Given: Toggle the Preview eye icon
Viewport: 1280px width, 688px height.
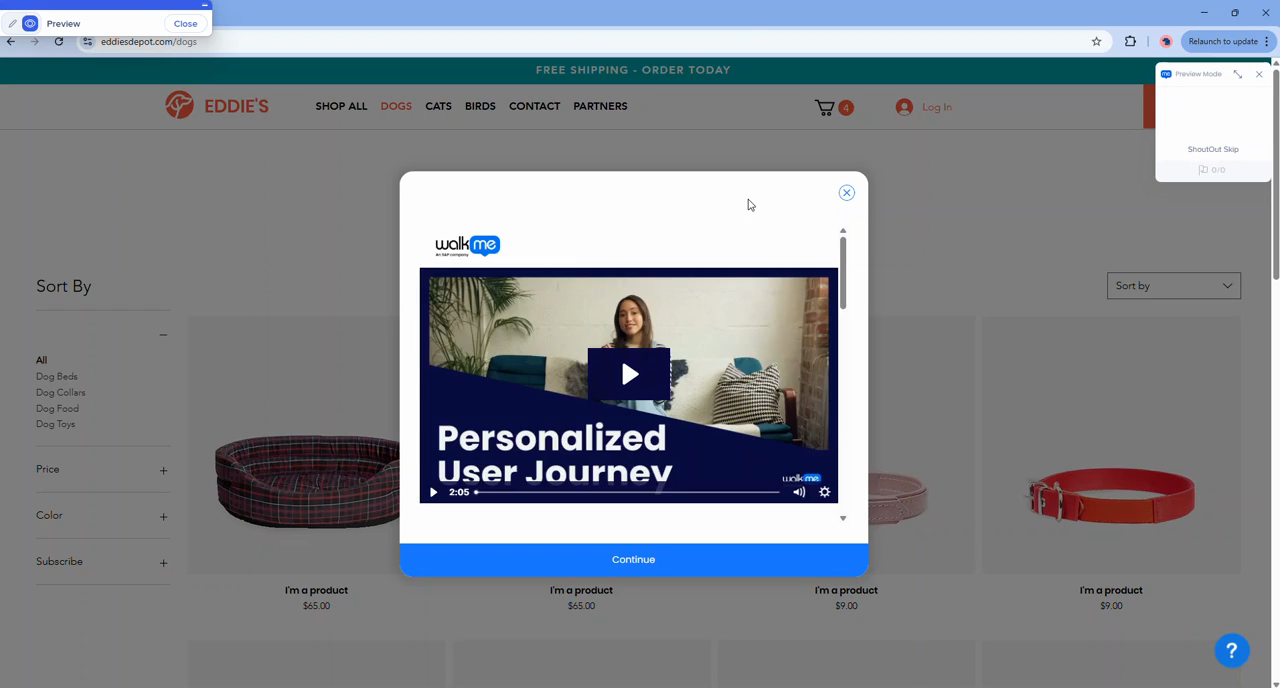Looking at the screenshot, I should click(30, 24).
